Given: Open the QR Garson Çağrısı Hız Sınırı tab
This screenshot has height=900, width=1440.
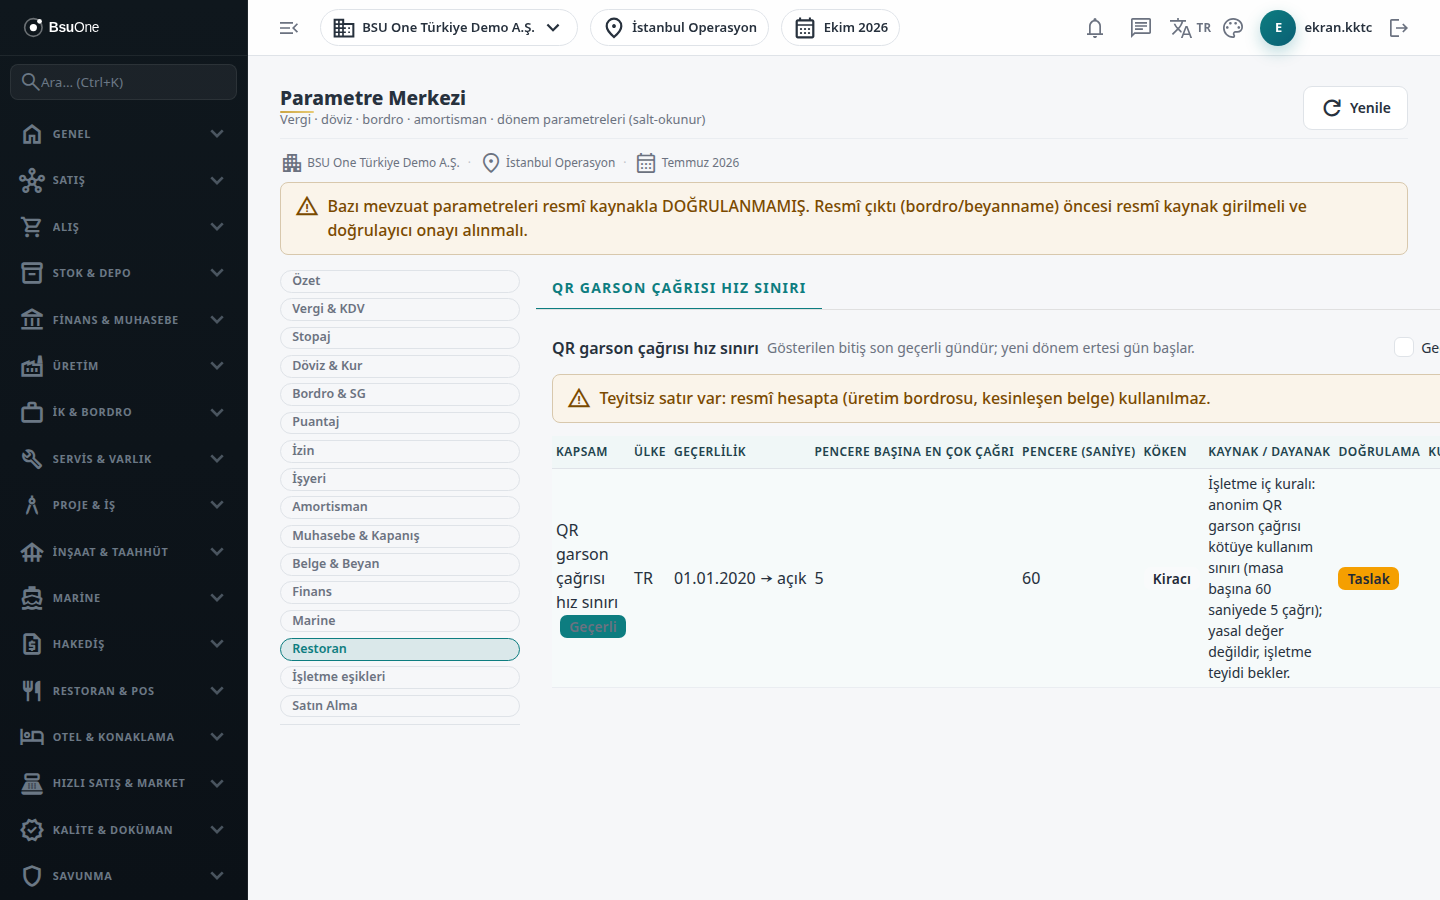Looking at the screenshot, I should pos(679,288).
